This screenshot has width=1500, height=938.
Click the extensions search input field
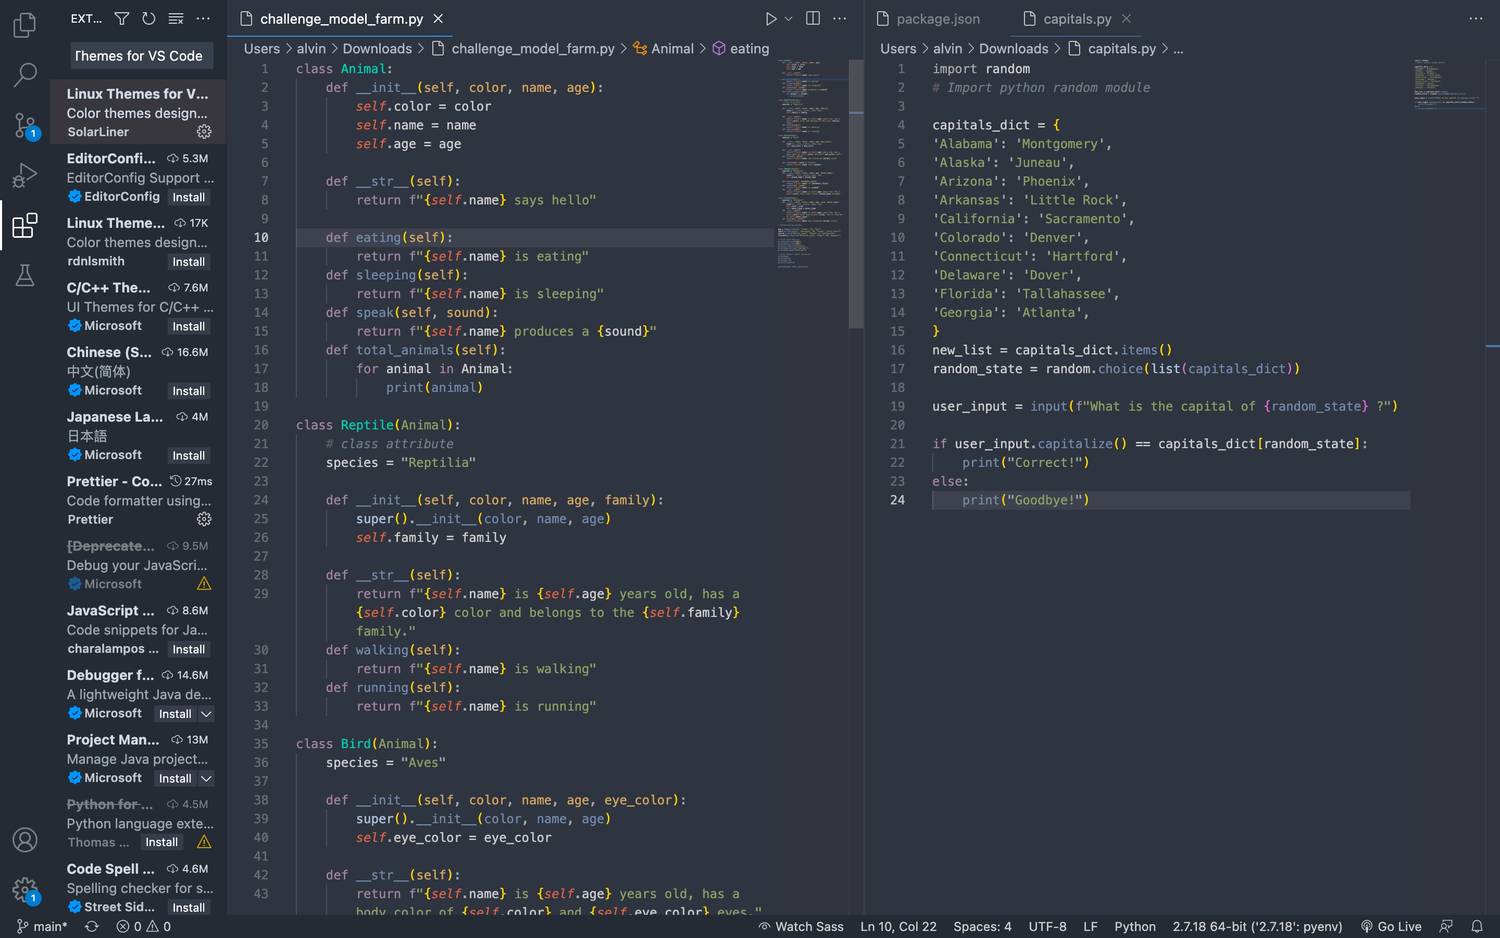pyautogui.click(x=138, y=56)
